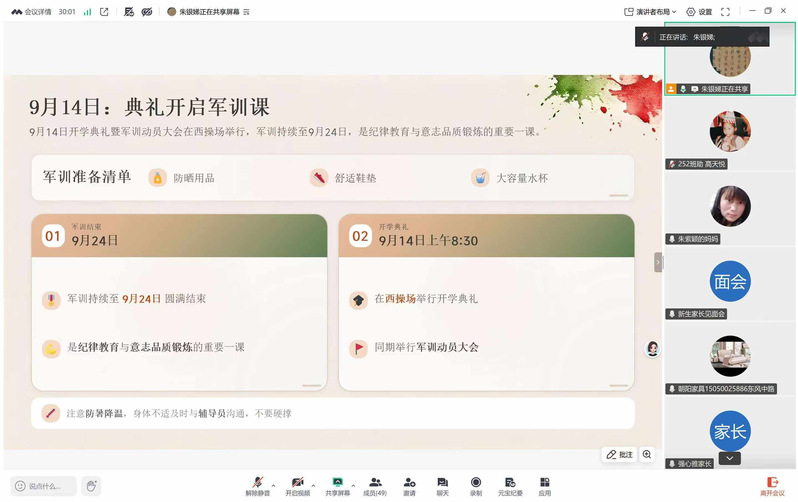Start recording with the 录制 icon
The height and width of the screenshot is (502, 798).
[x=476, y=486]
